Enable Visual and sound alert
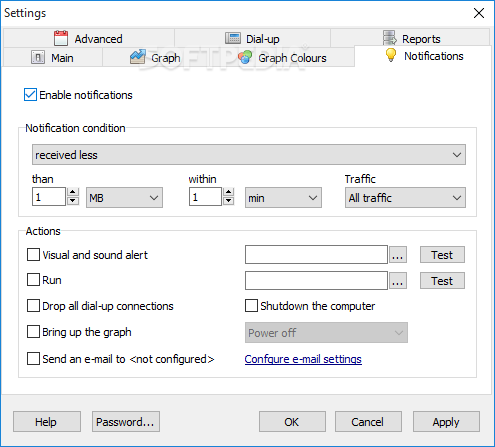The image size is (495, 447). tap(33, 255)
